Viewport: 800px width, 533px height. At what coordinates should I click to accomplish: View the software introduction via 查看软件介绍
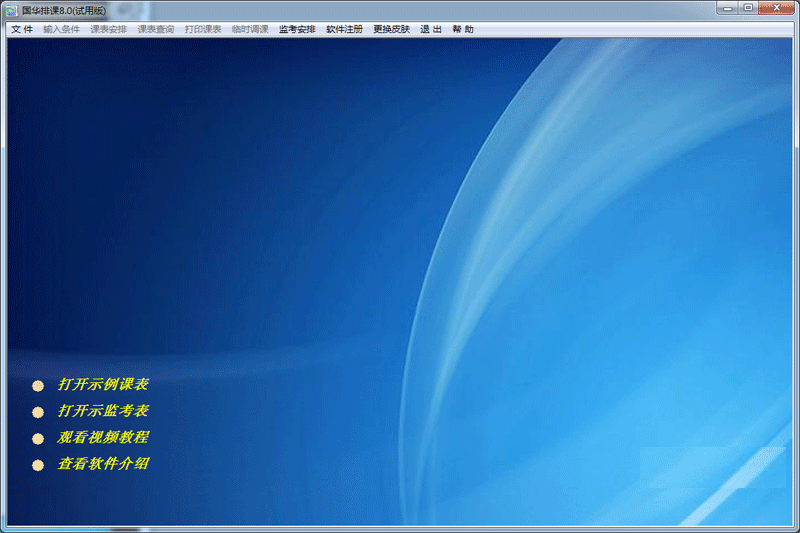(104, 464)
